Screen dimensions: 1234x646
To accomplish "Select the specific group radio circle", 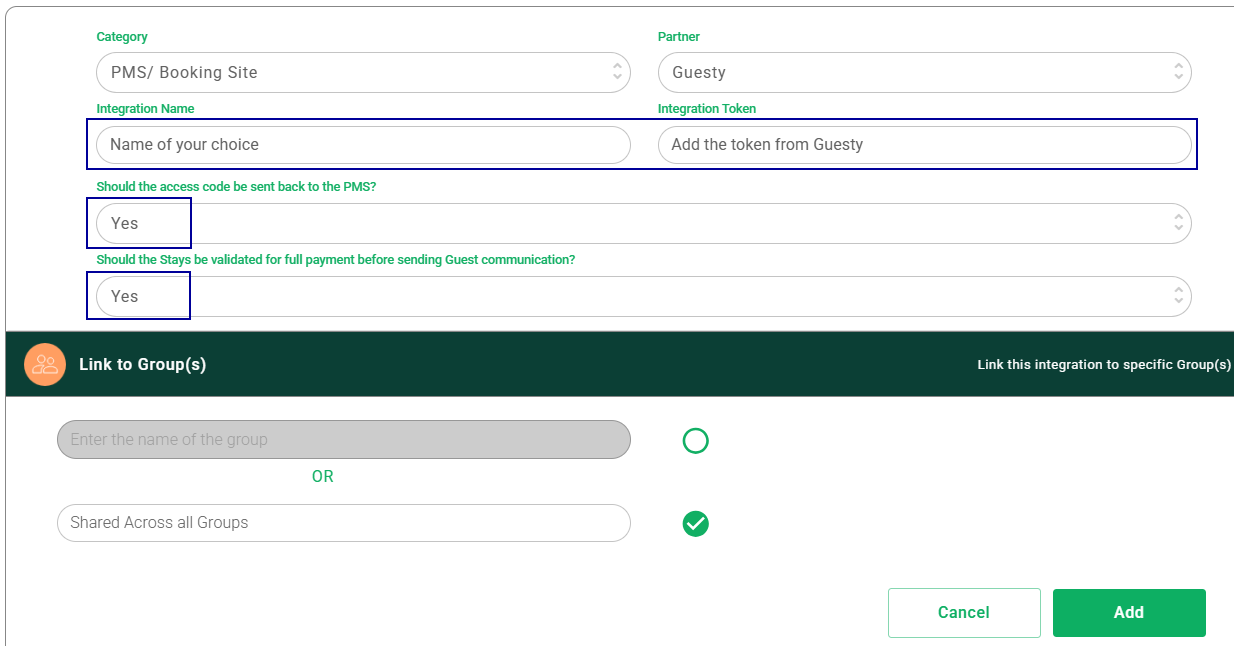I will coord(695,441).
